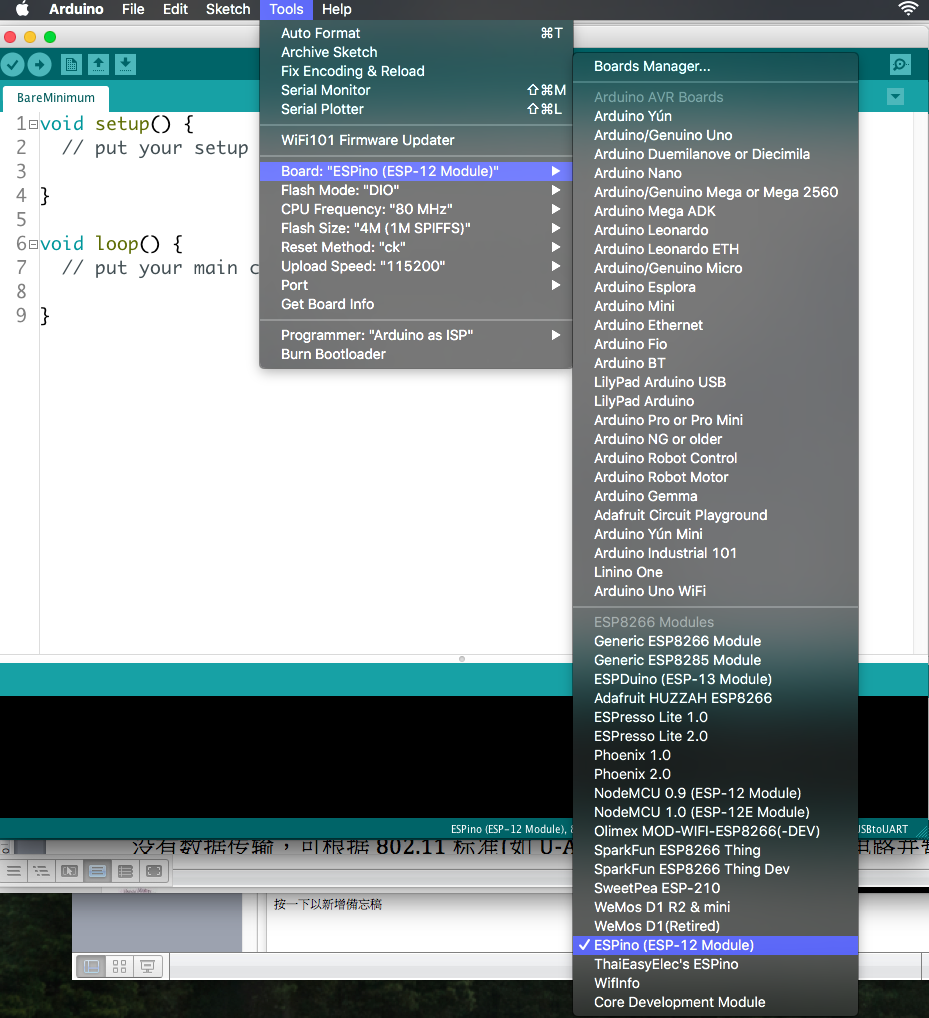Select Generic ESP8285 Module

(x=715, y=660)
